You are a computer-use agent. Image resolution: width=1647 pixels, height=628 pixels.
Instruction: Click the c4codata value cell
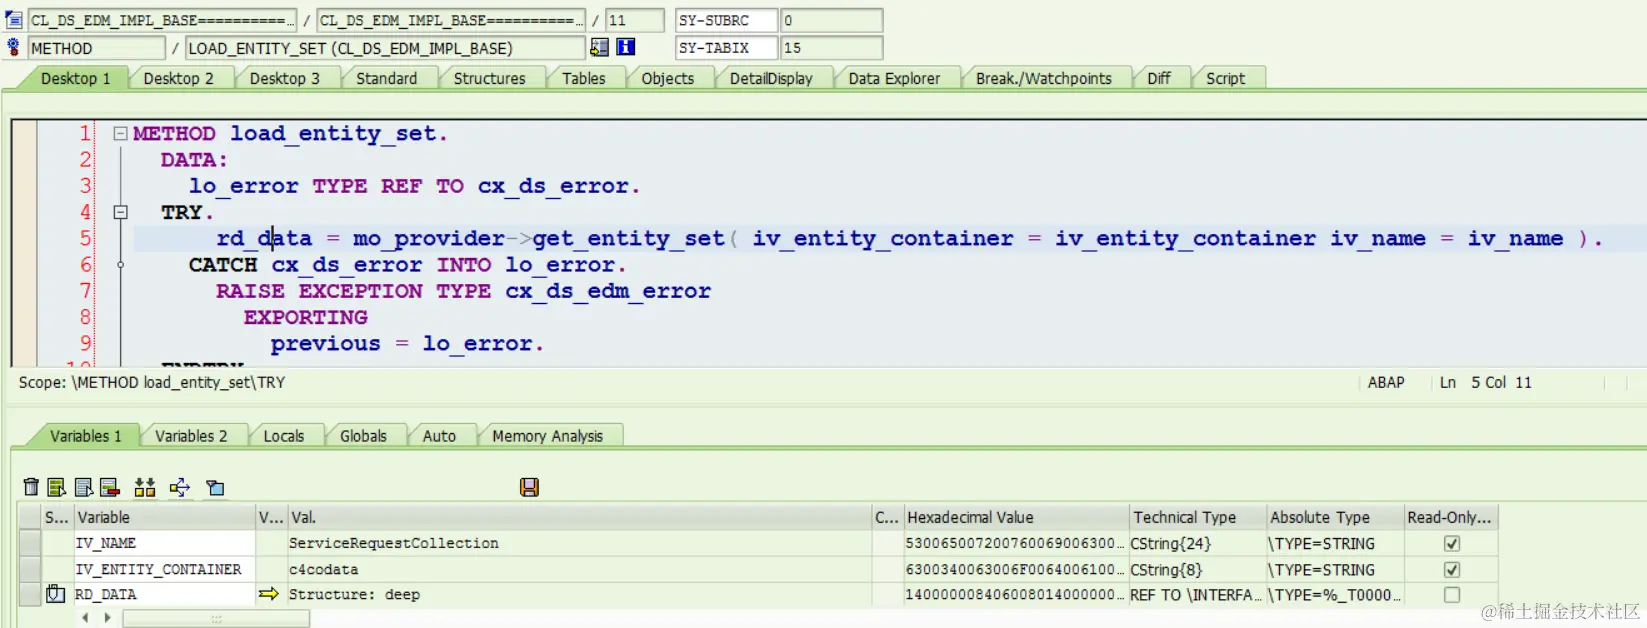coord(579,569)
